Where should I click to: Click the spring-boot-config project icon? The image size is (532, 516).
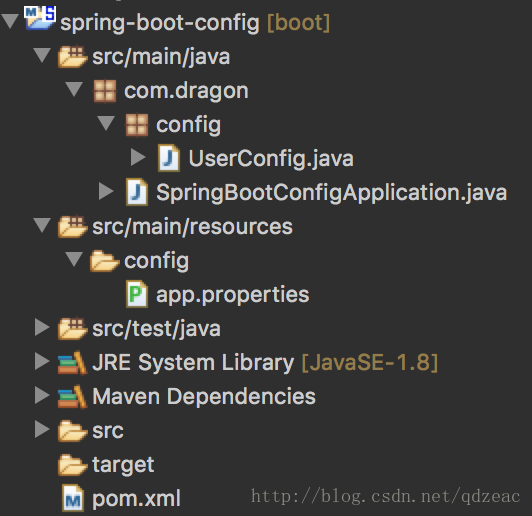[x=40, y=19]
